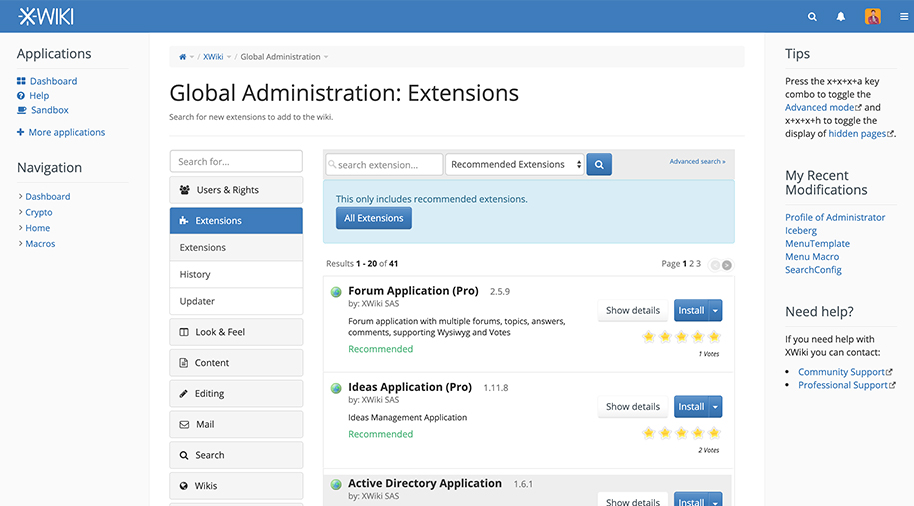Click the search magnifier icon in top bar

coord(812,17)
